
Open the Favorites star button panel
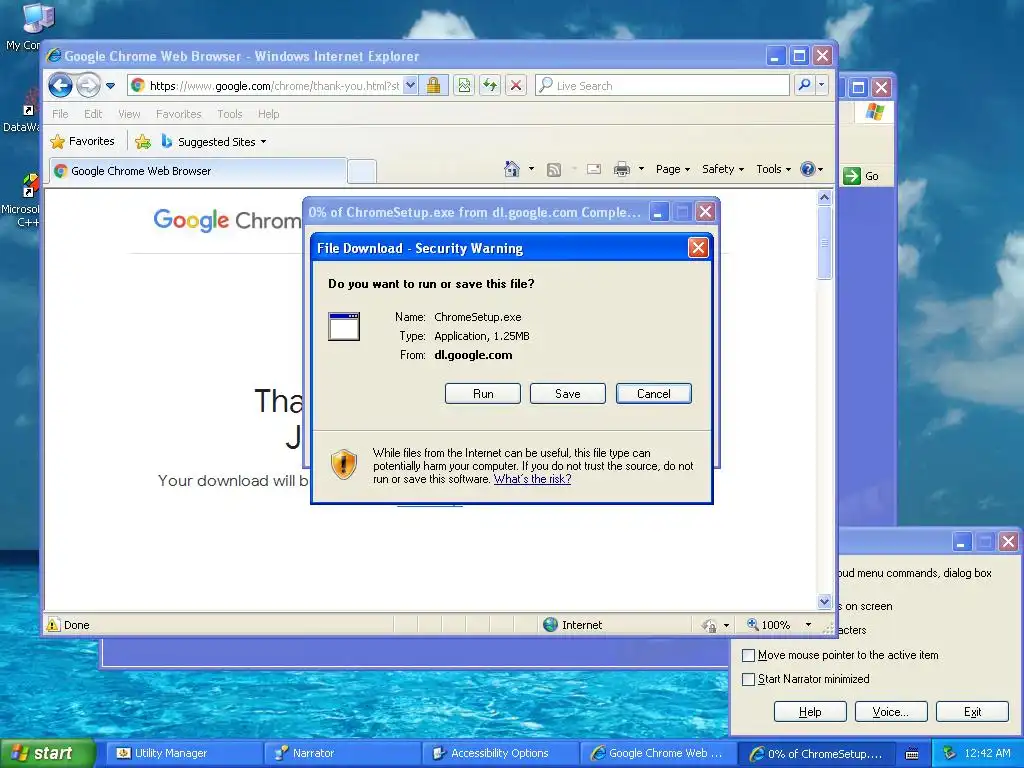(x=82, y=141)
